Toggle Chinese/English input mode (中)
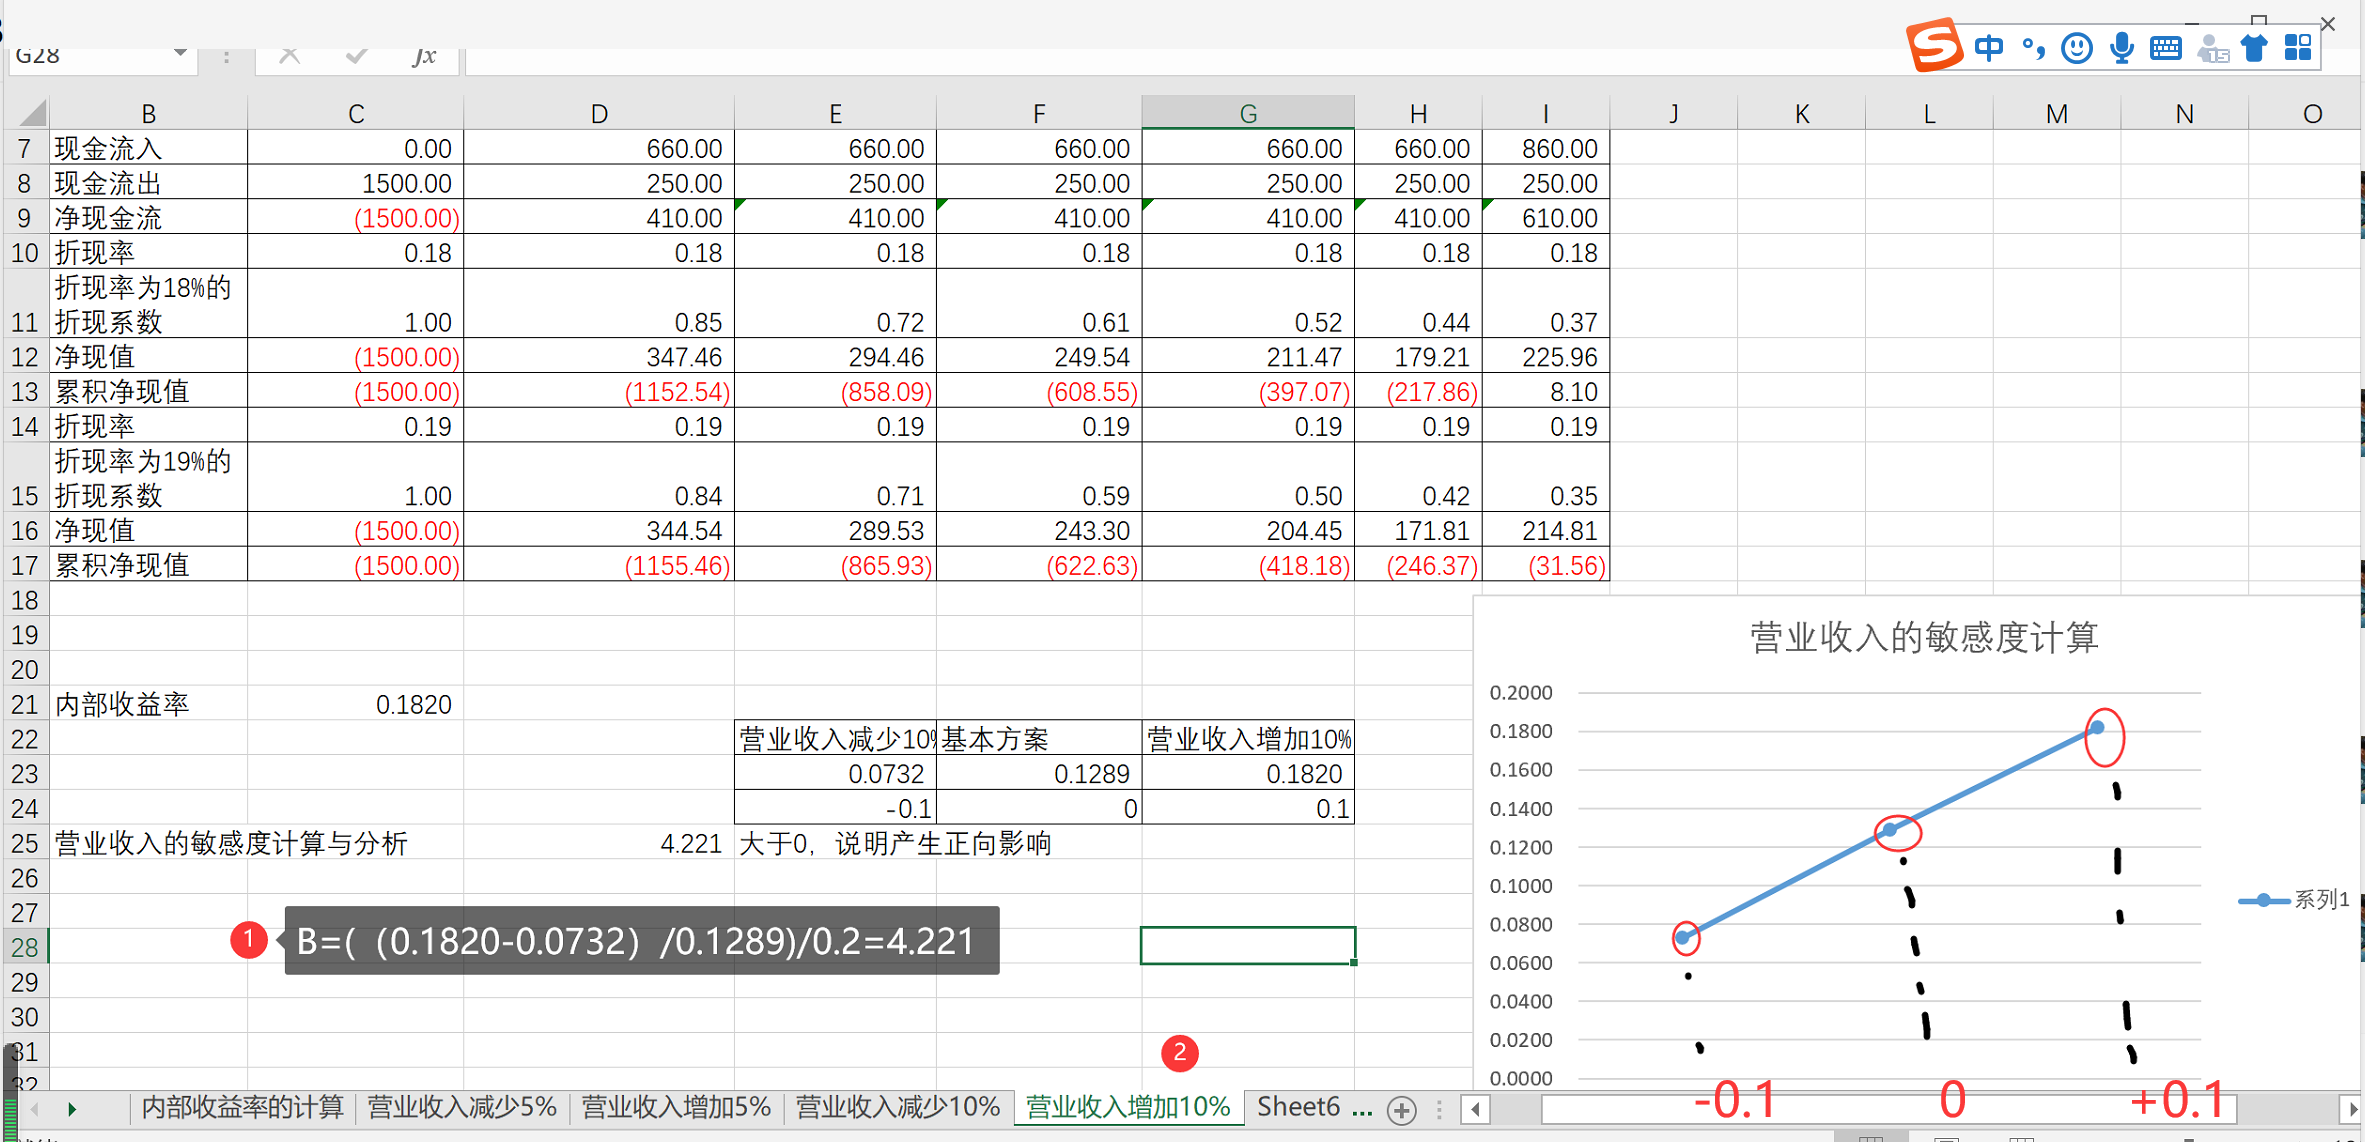 pos(1989,48)
